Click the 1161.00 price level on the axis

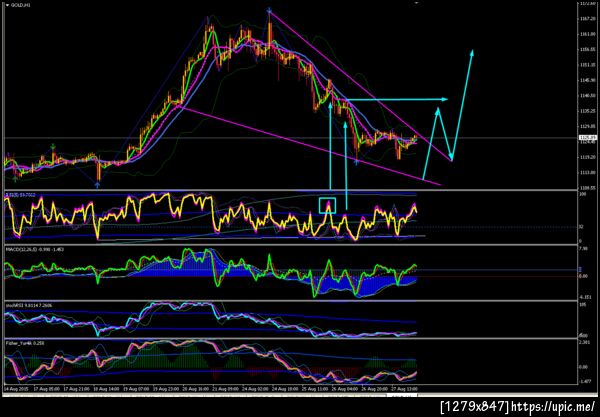587,34
